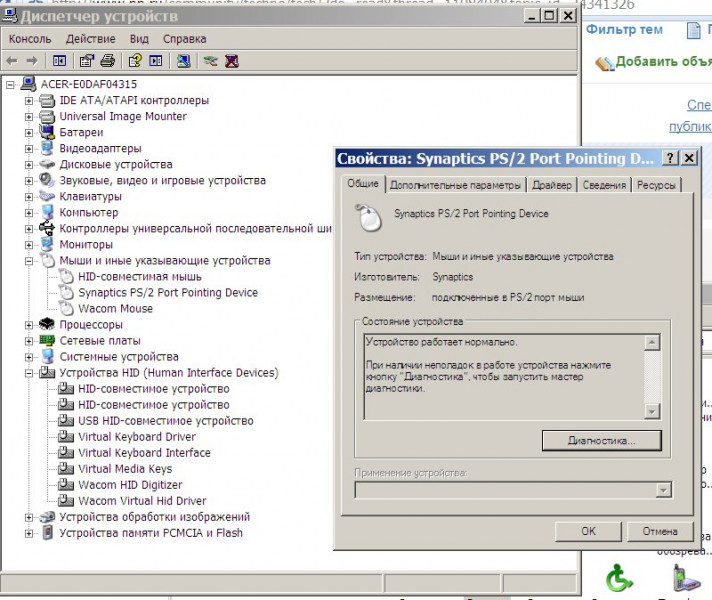The image size is (712, 600).
Task: Switch to Дополнительные параметры tab
Action: pyautogui.click(x=455, y=185)
